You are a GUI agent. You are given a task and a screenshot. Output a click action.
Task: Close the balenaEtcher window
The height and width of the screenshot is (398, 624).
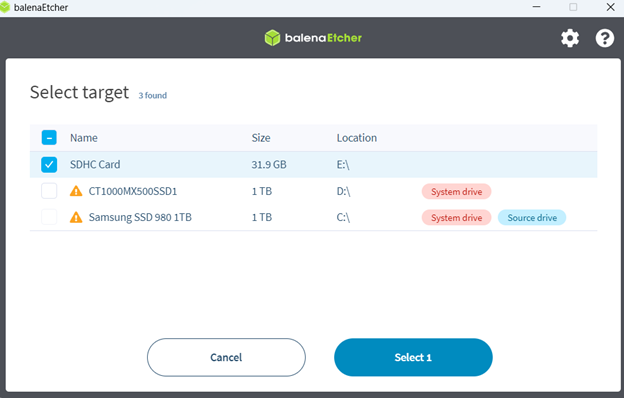coord(610,7)
